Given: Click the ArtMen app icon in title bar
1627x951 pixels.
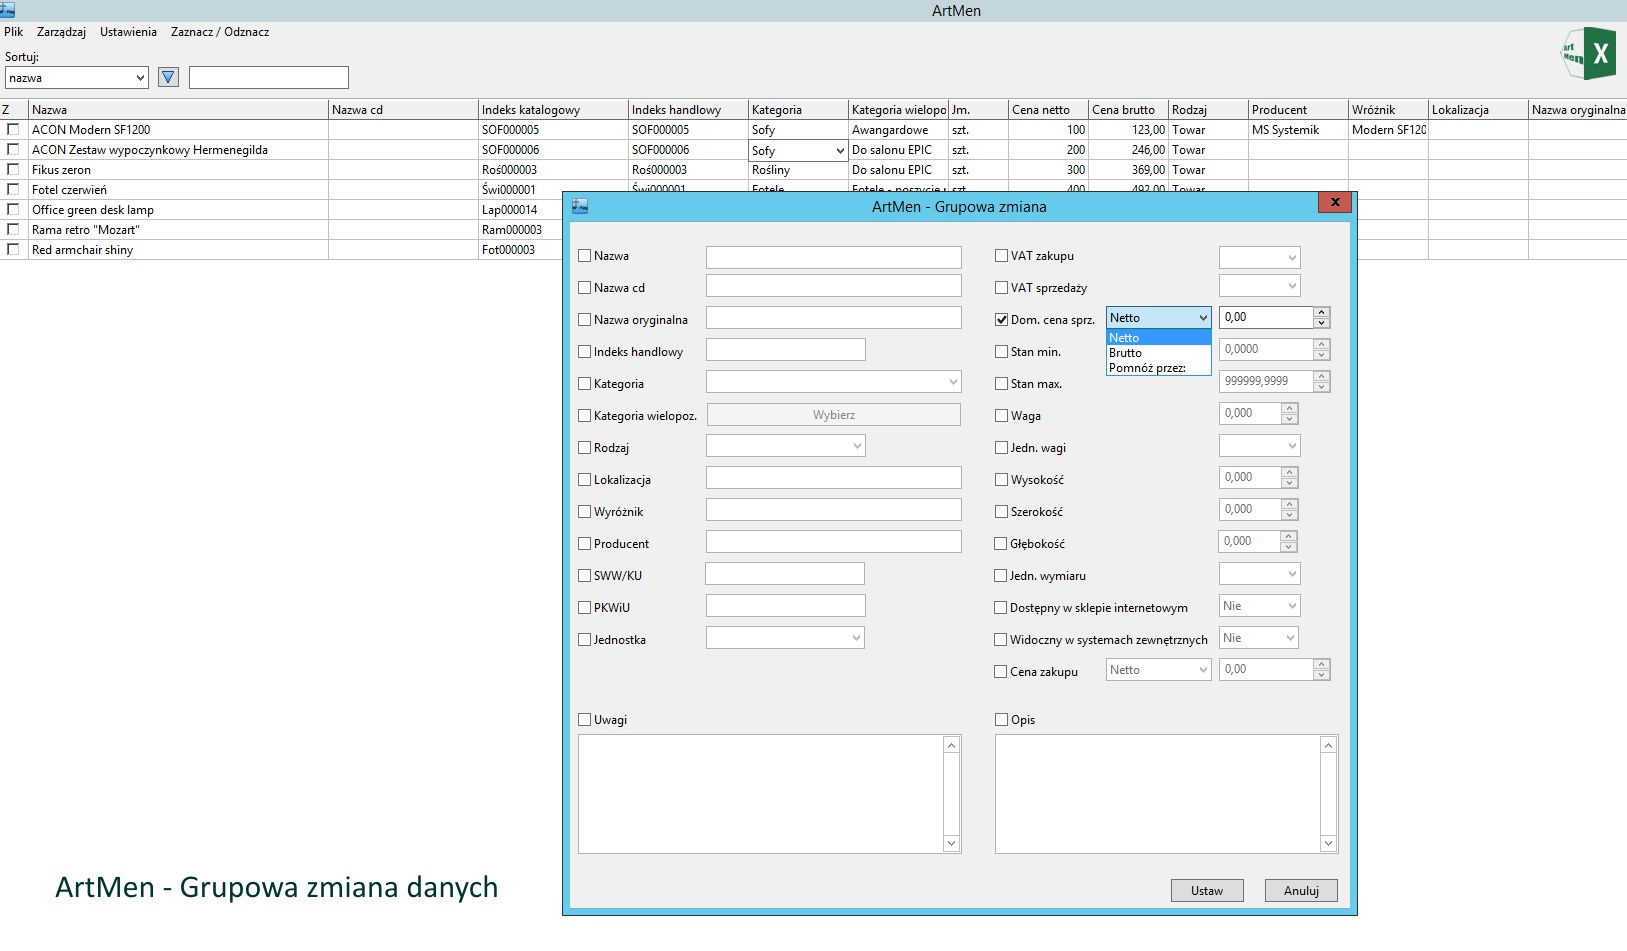Looking at the screenshot, I should click(x=7, y=9).
